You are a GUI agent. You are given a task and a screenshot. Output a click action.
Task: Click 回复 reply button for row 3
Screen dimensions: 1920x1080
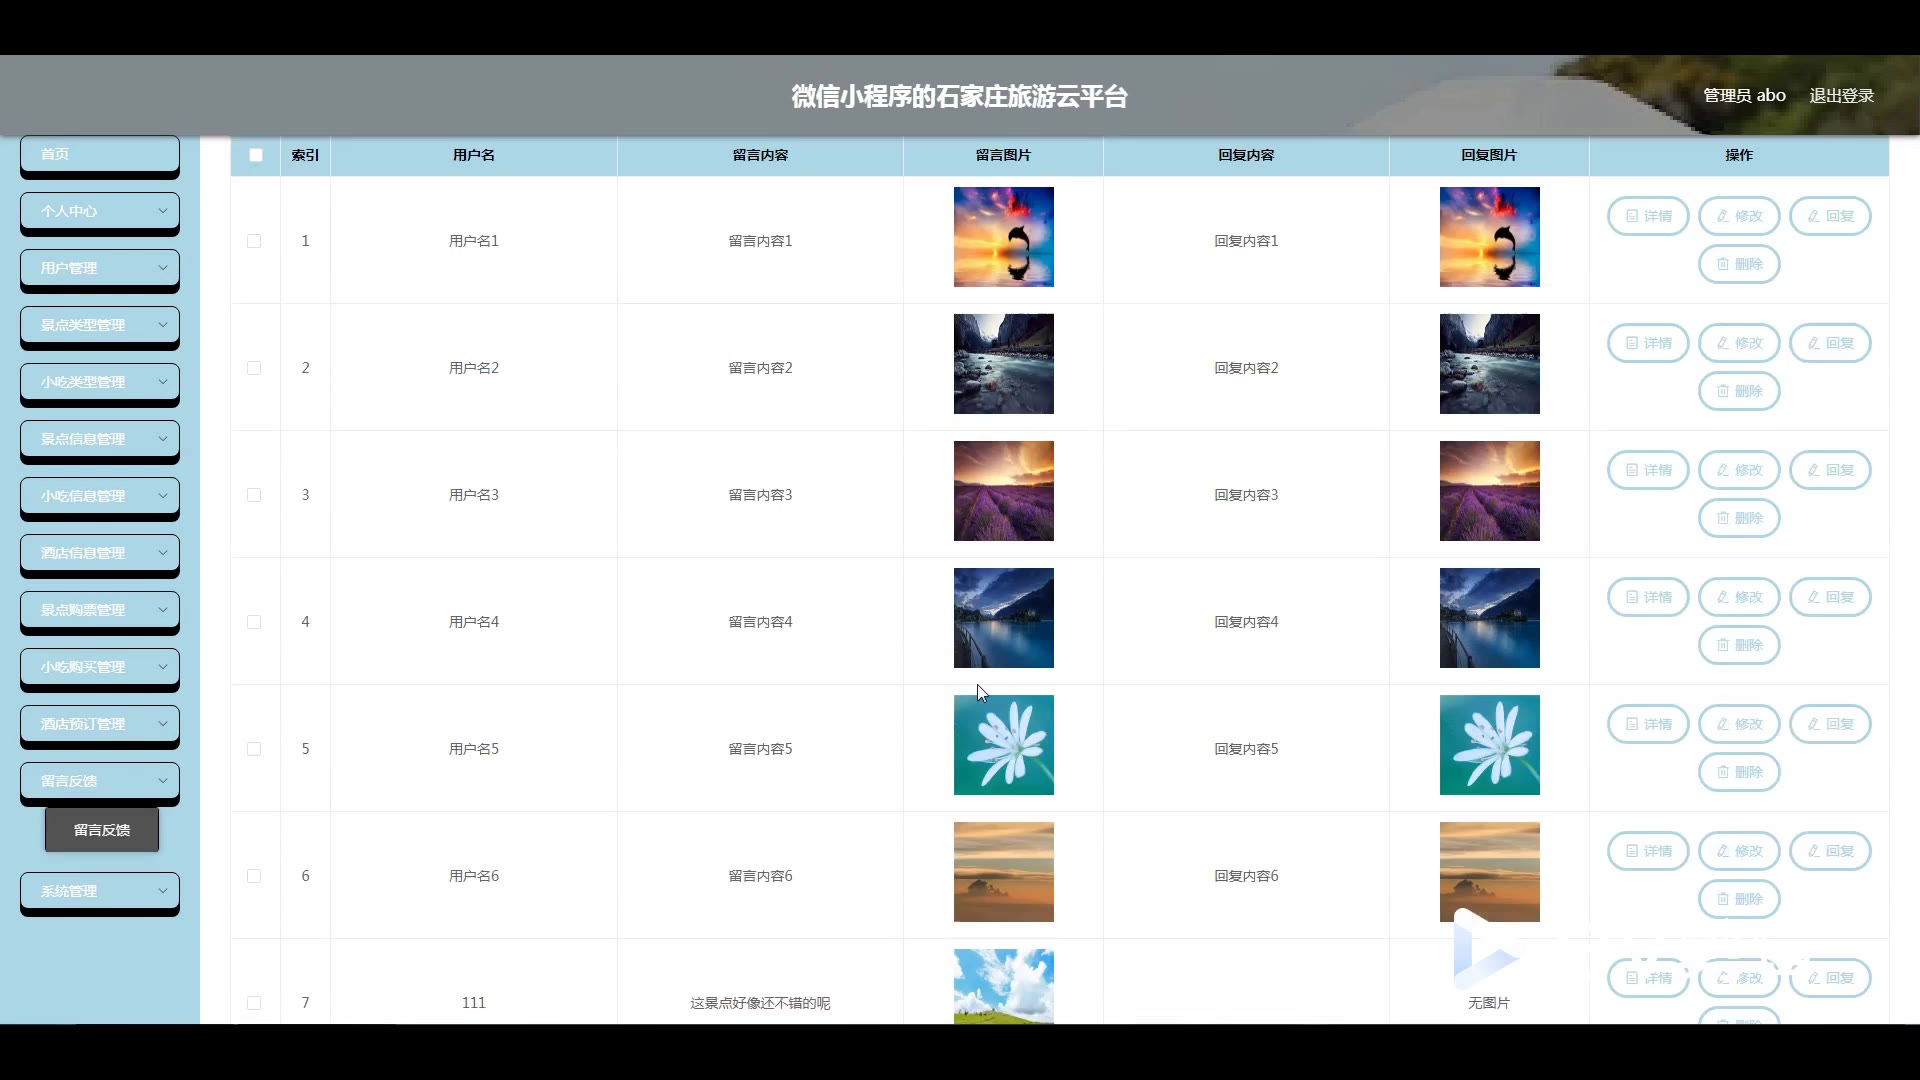point(1829,470)
